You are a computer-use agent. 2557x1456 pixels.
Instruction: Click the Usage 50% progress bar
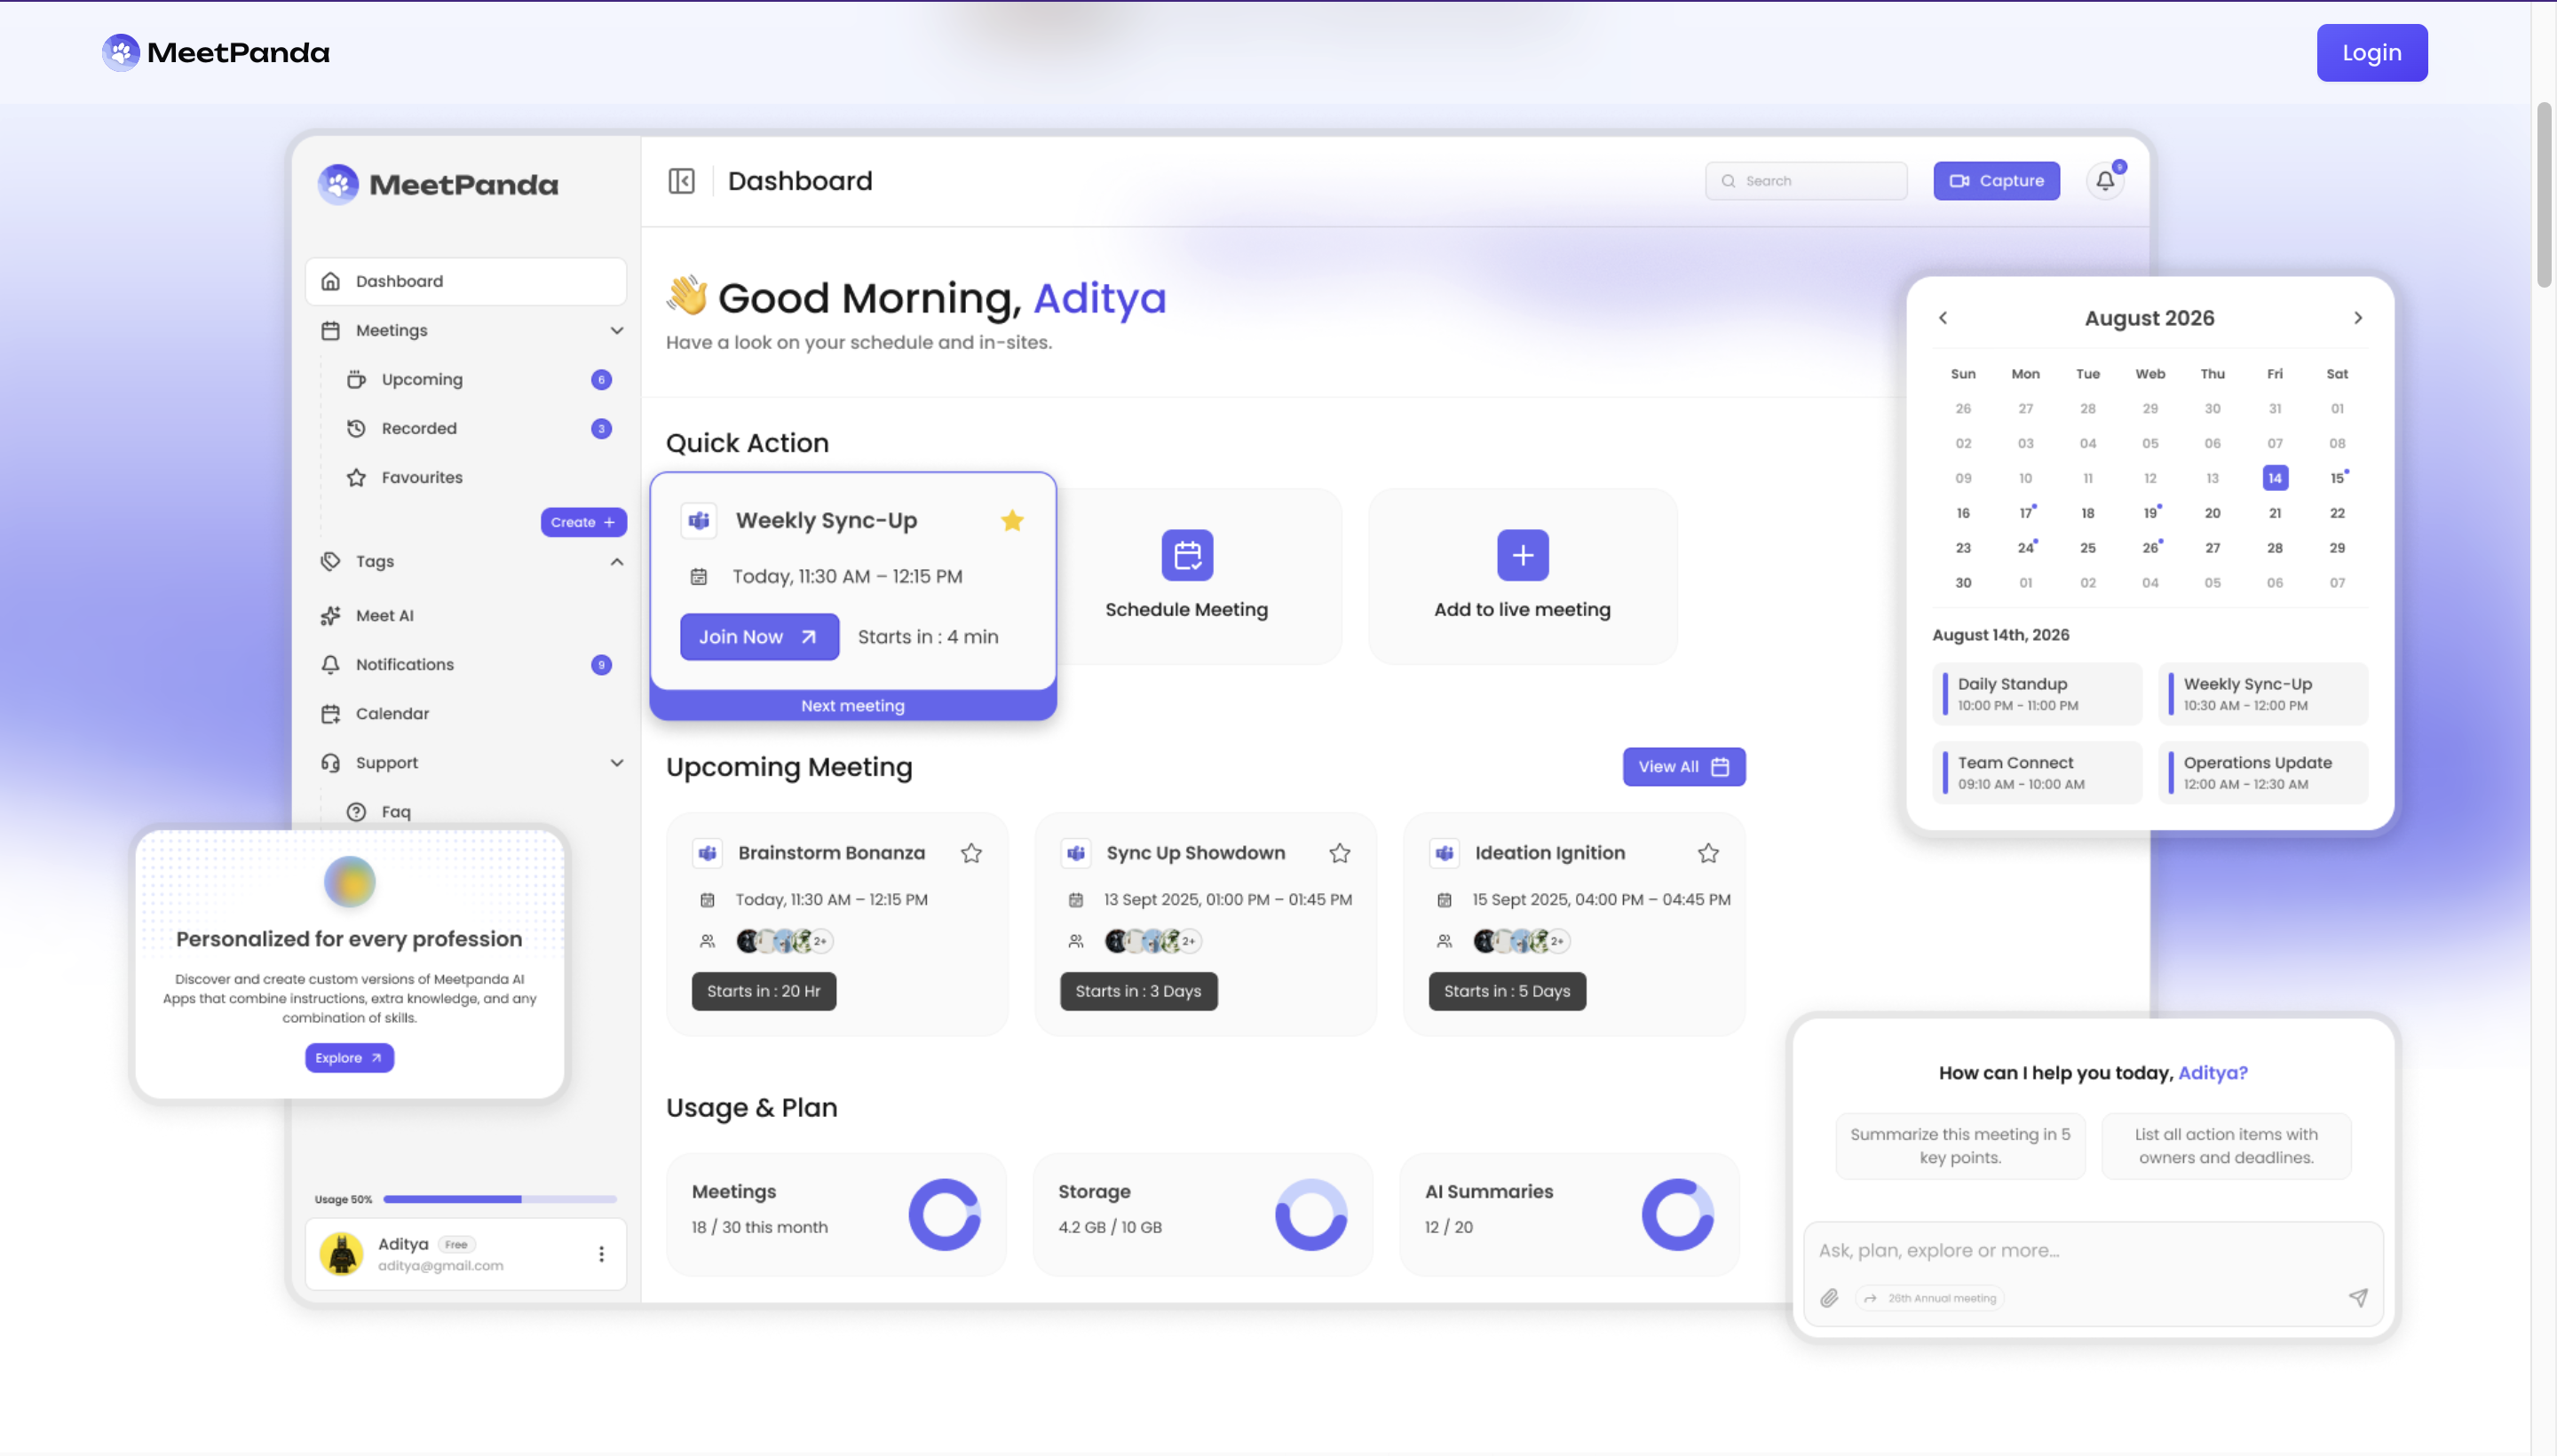click(499, 1199)
